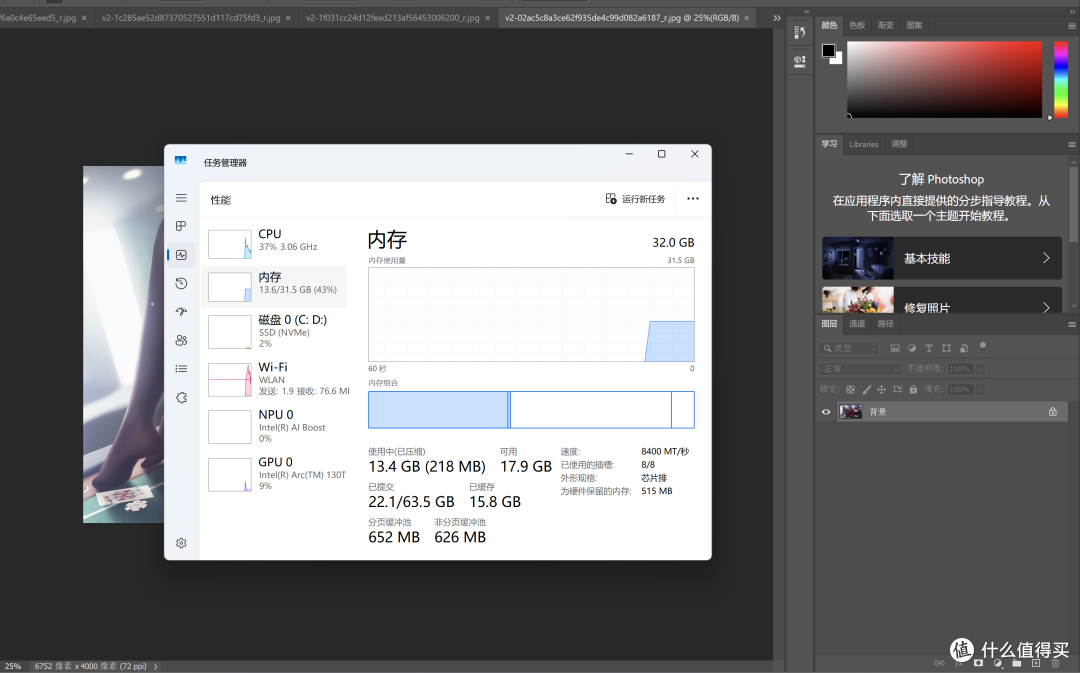Click the lock icon on the 背景 layer
Viewport: 1080px width, 673px height.
tap(1052, 411)
